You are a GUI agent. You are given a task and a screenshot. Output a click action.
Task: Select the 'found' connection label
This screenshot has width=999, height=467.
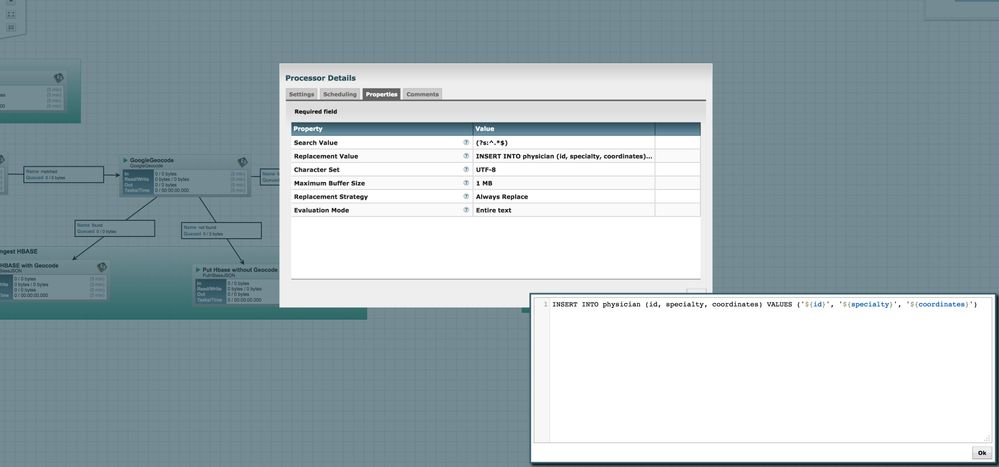(x=115, y=228)
